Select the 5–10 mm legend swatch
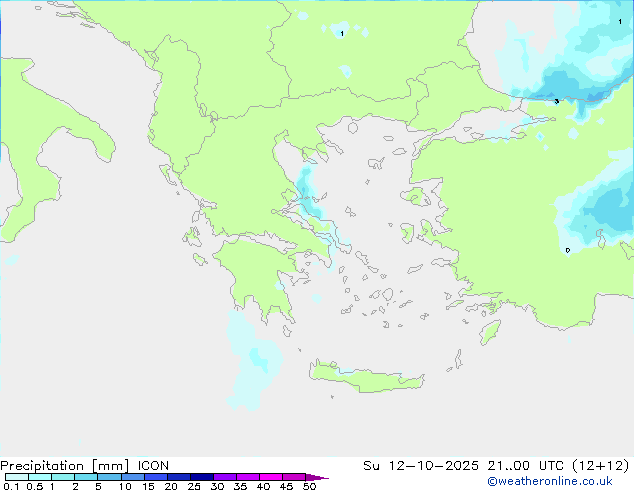The width and height of the screenshot is (634, 490). 109,477
